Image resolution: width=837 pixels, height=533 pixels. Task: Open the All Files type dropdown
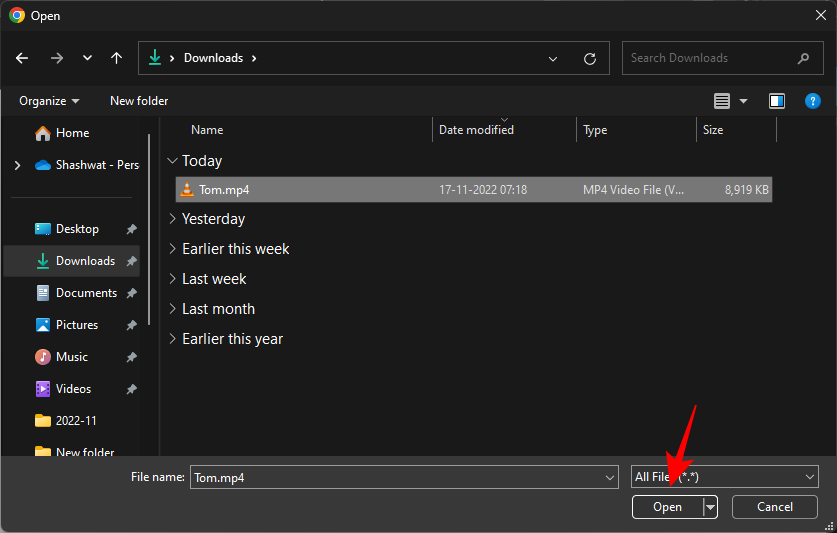725,477
